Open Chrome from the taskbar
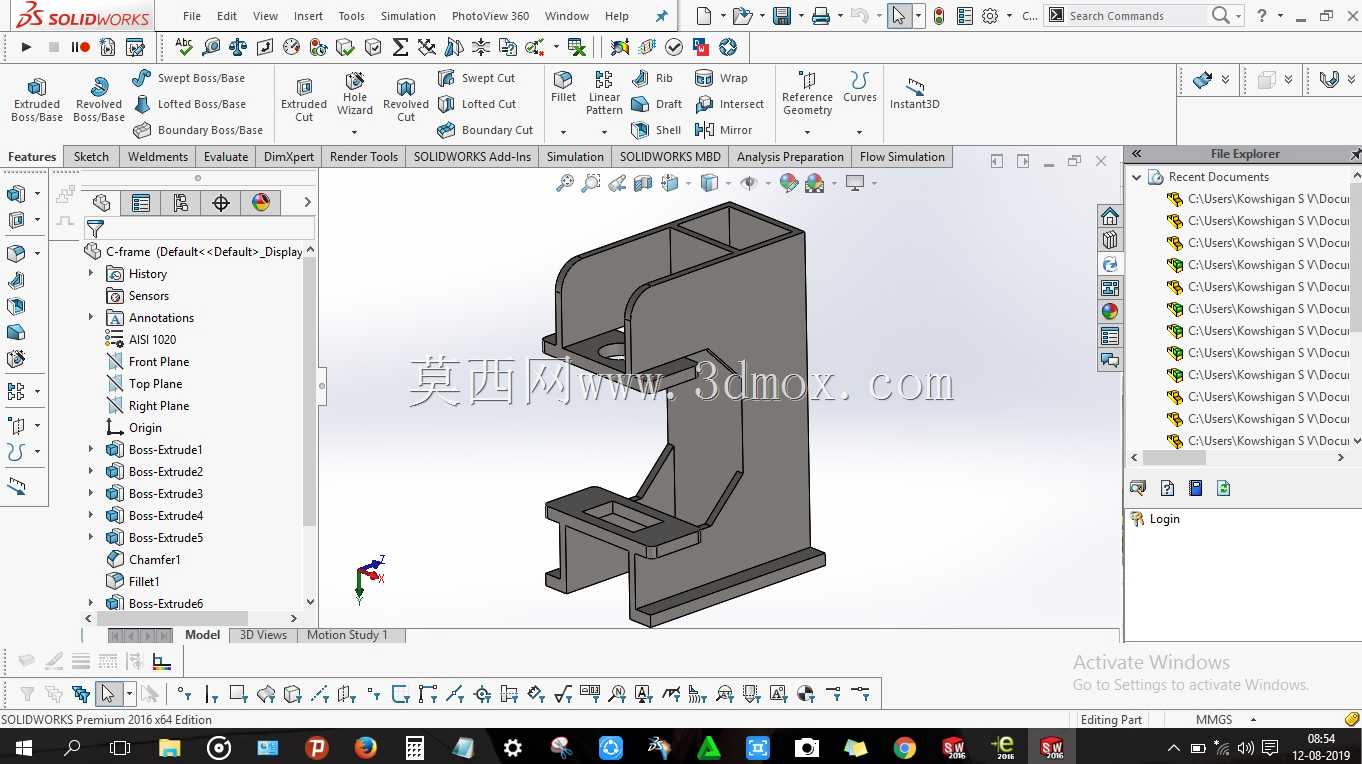This screenshot has width=1362, height=764. click(x=904, y=747)
